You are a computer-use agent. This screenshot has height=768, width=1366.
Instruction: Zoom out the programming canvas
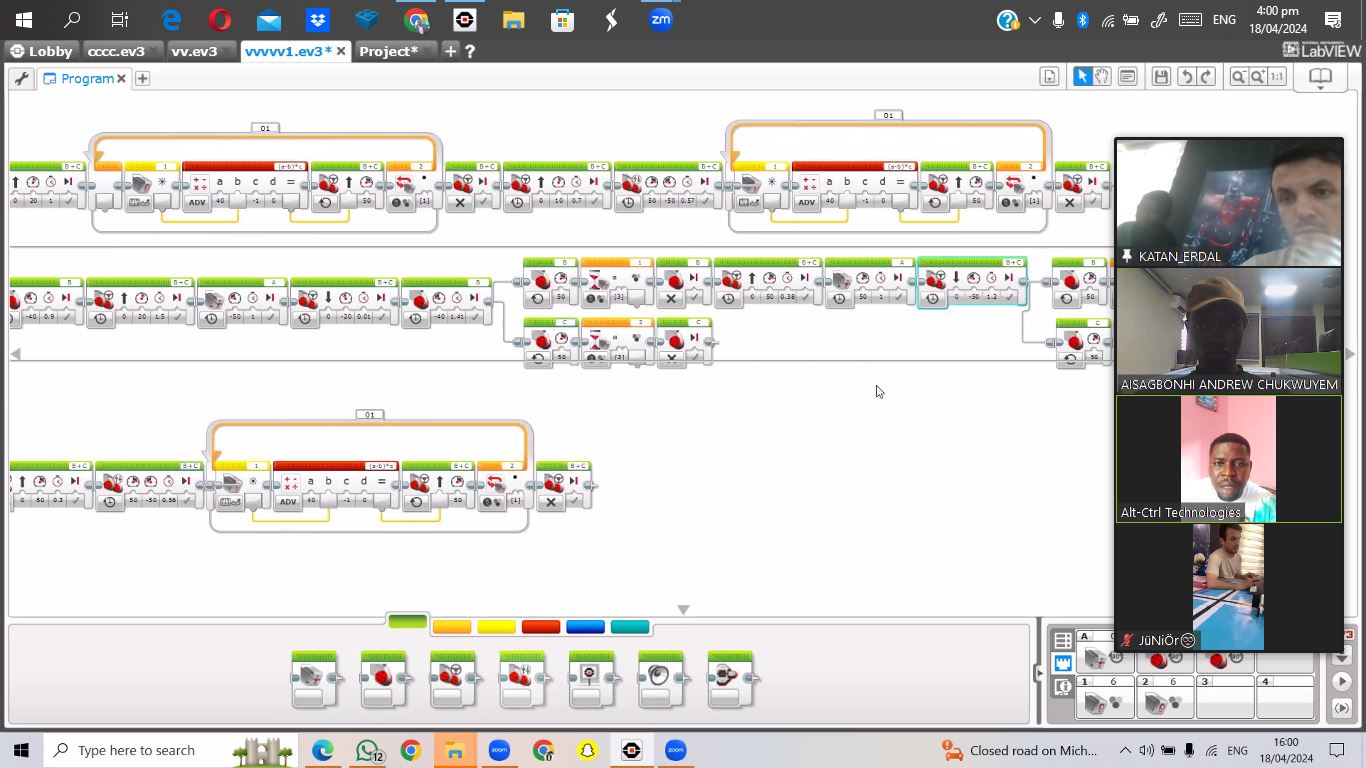coord(1238,77)
